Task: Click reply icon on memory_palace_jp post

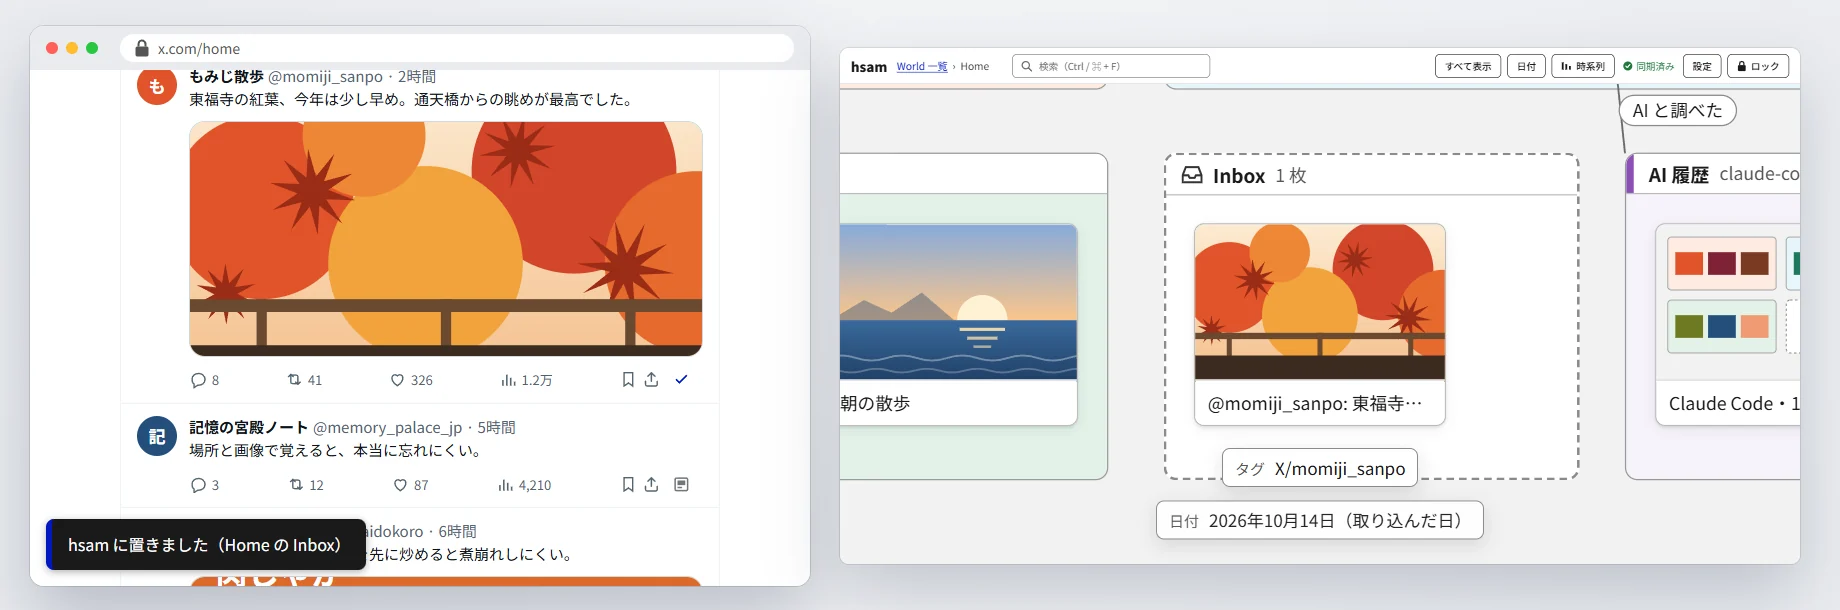Action: (198, 485)
